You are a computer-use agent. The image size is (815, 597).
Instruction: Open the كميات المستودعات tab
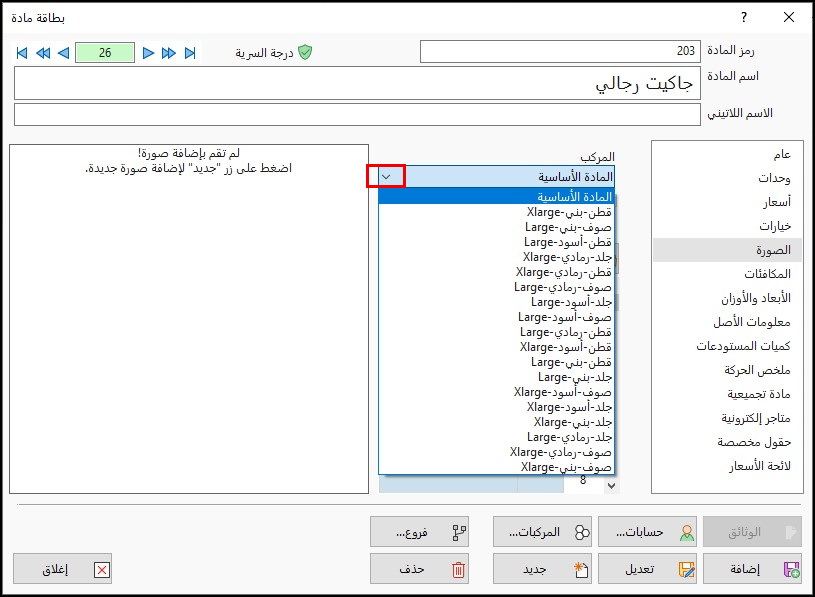727,346
